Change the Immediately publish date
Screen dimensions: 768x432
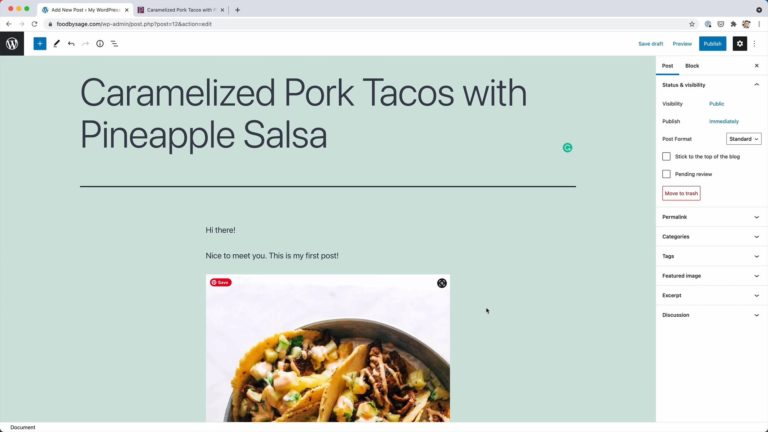[724, 121]
